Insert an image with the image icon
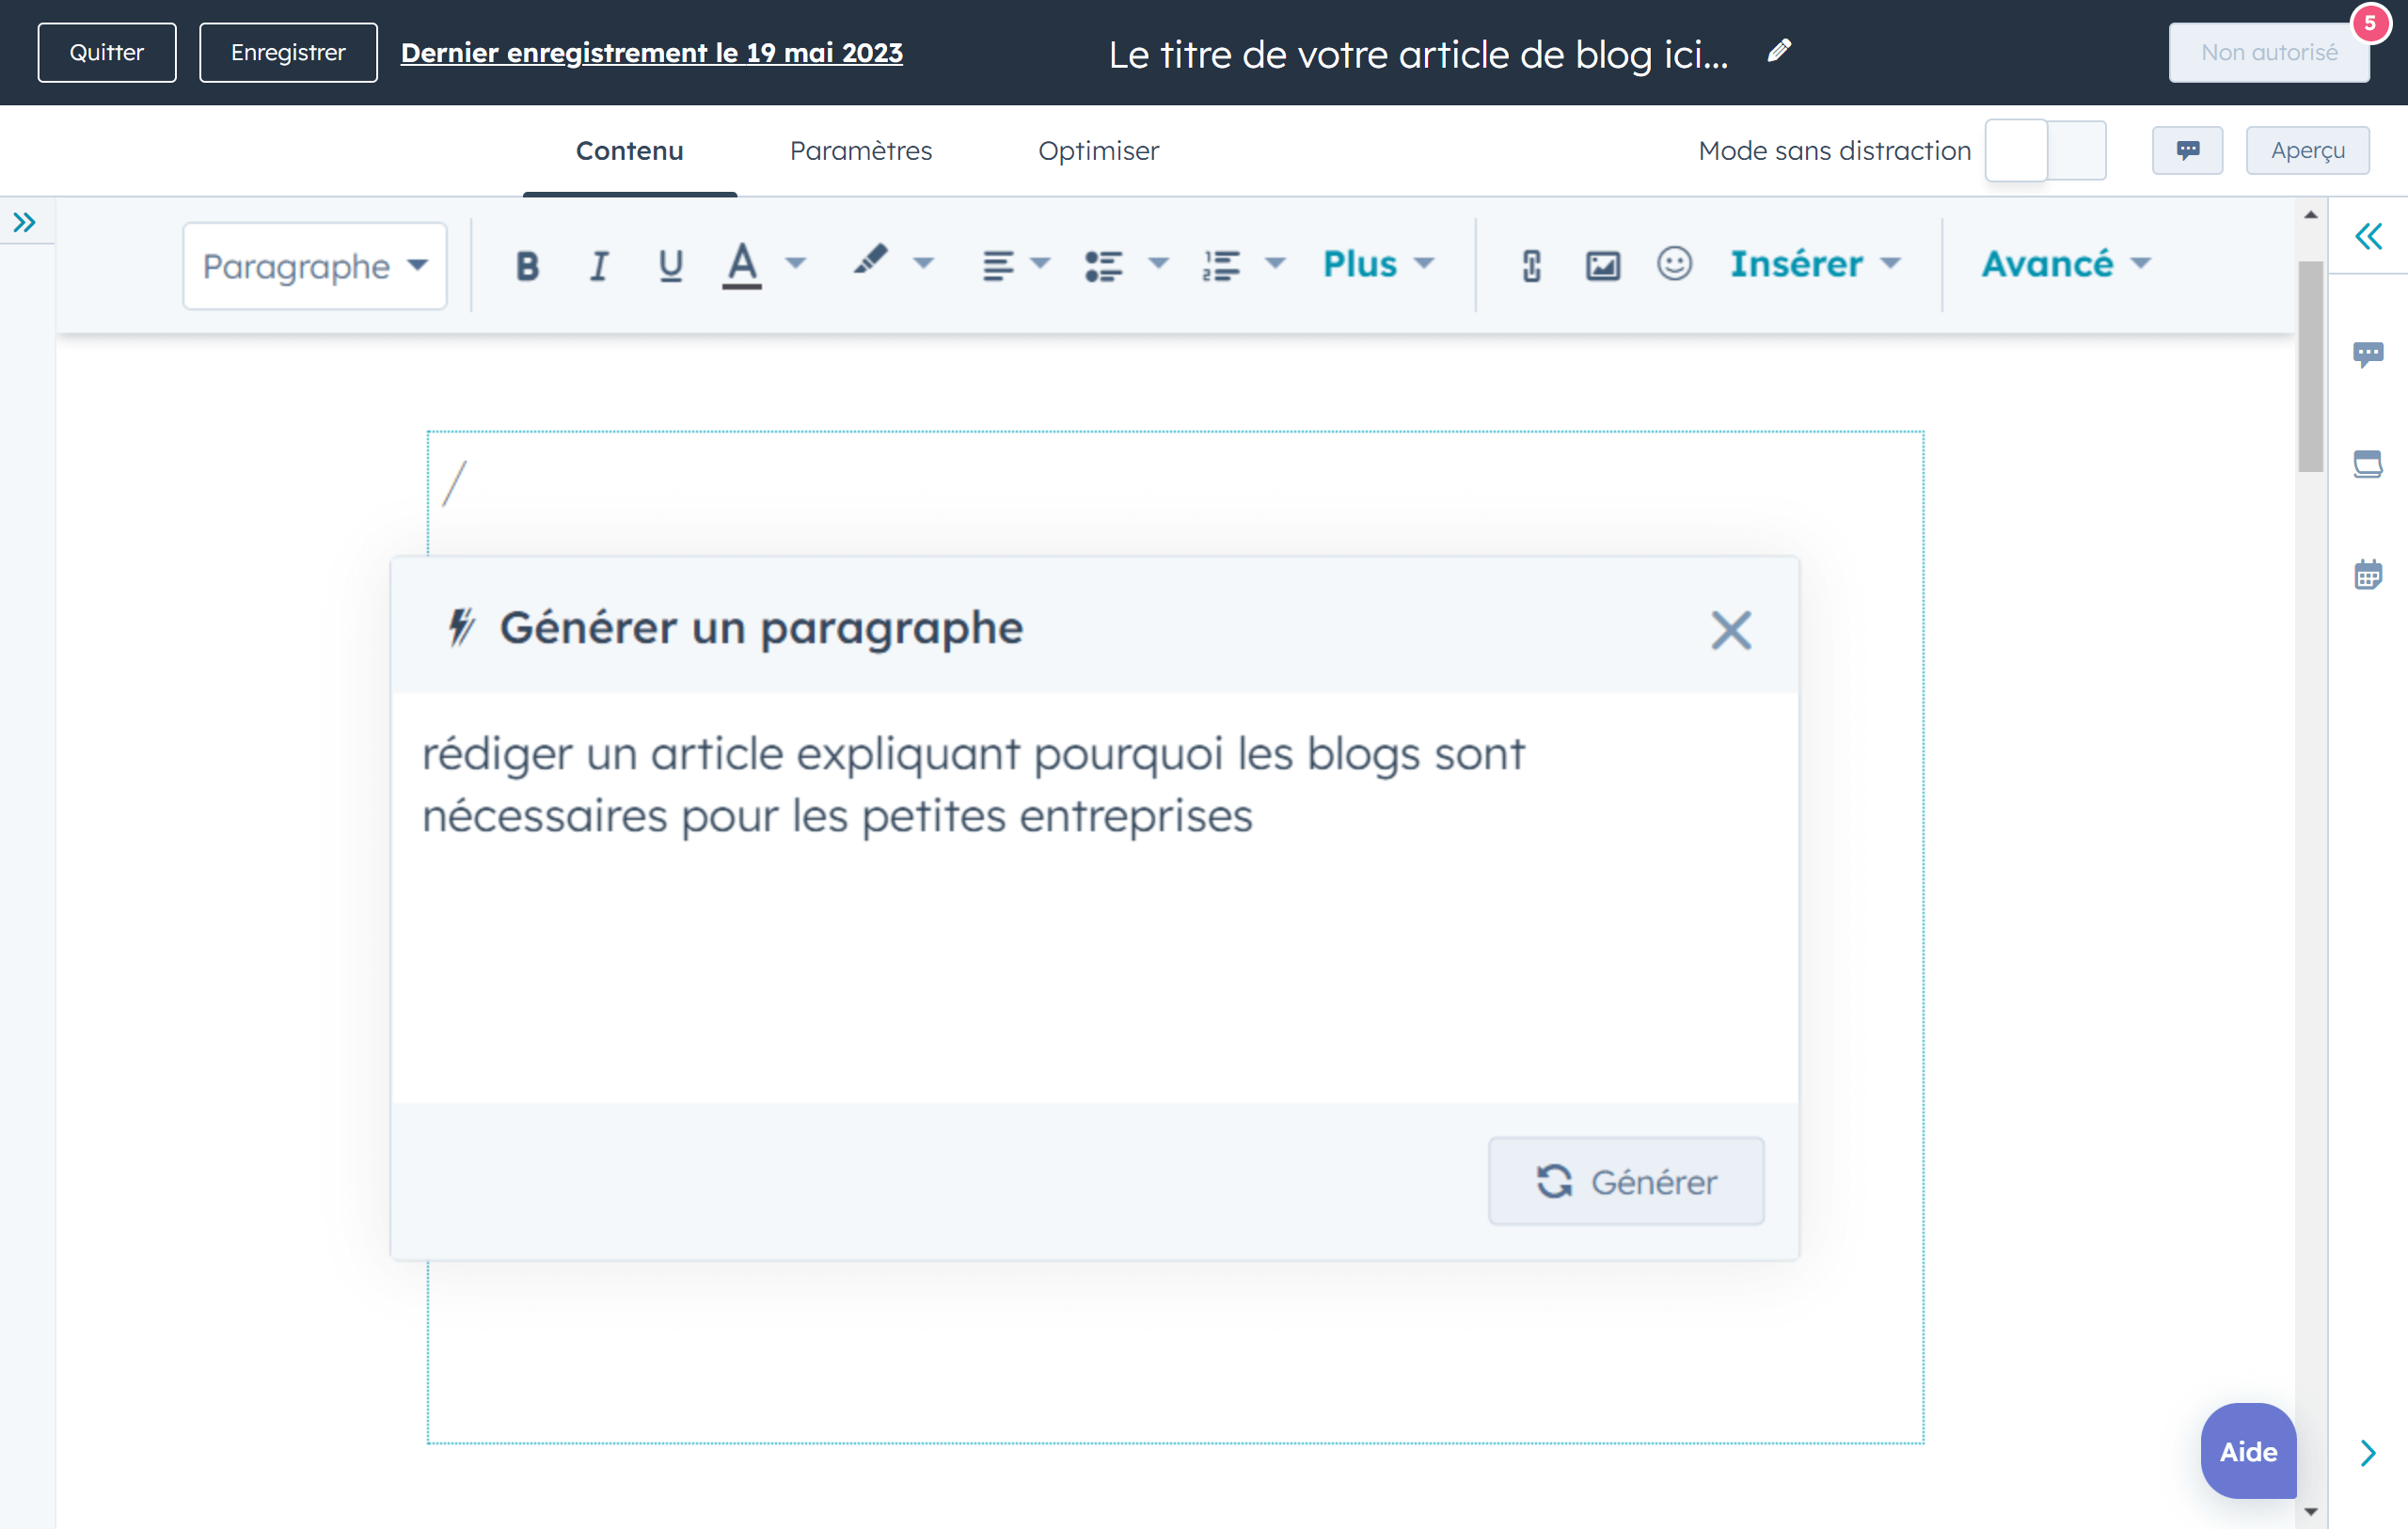 click(x=1602, y=265)
